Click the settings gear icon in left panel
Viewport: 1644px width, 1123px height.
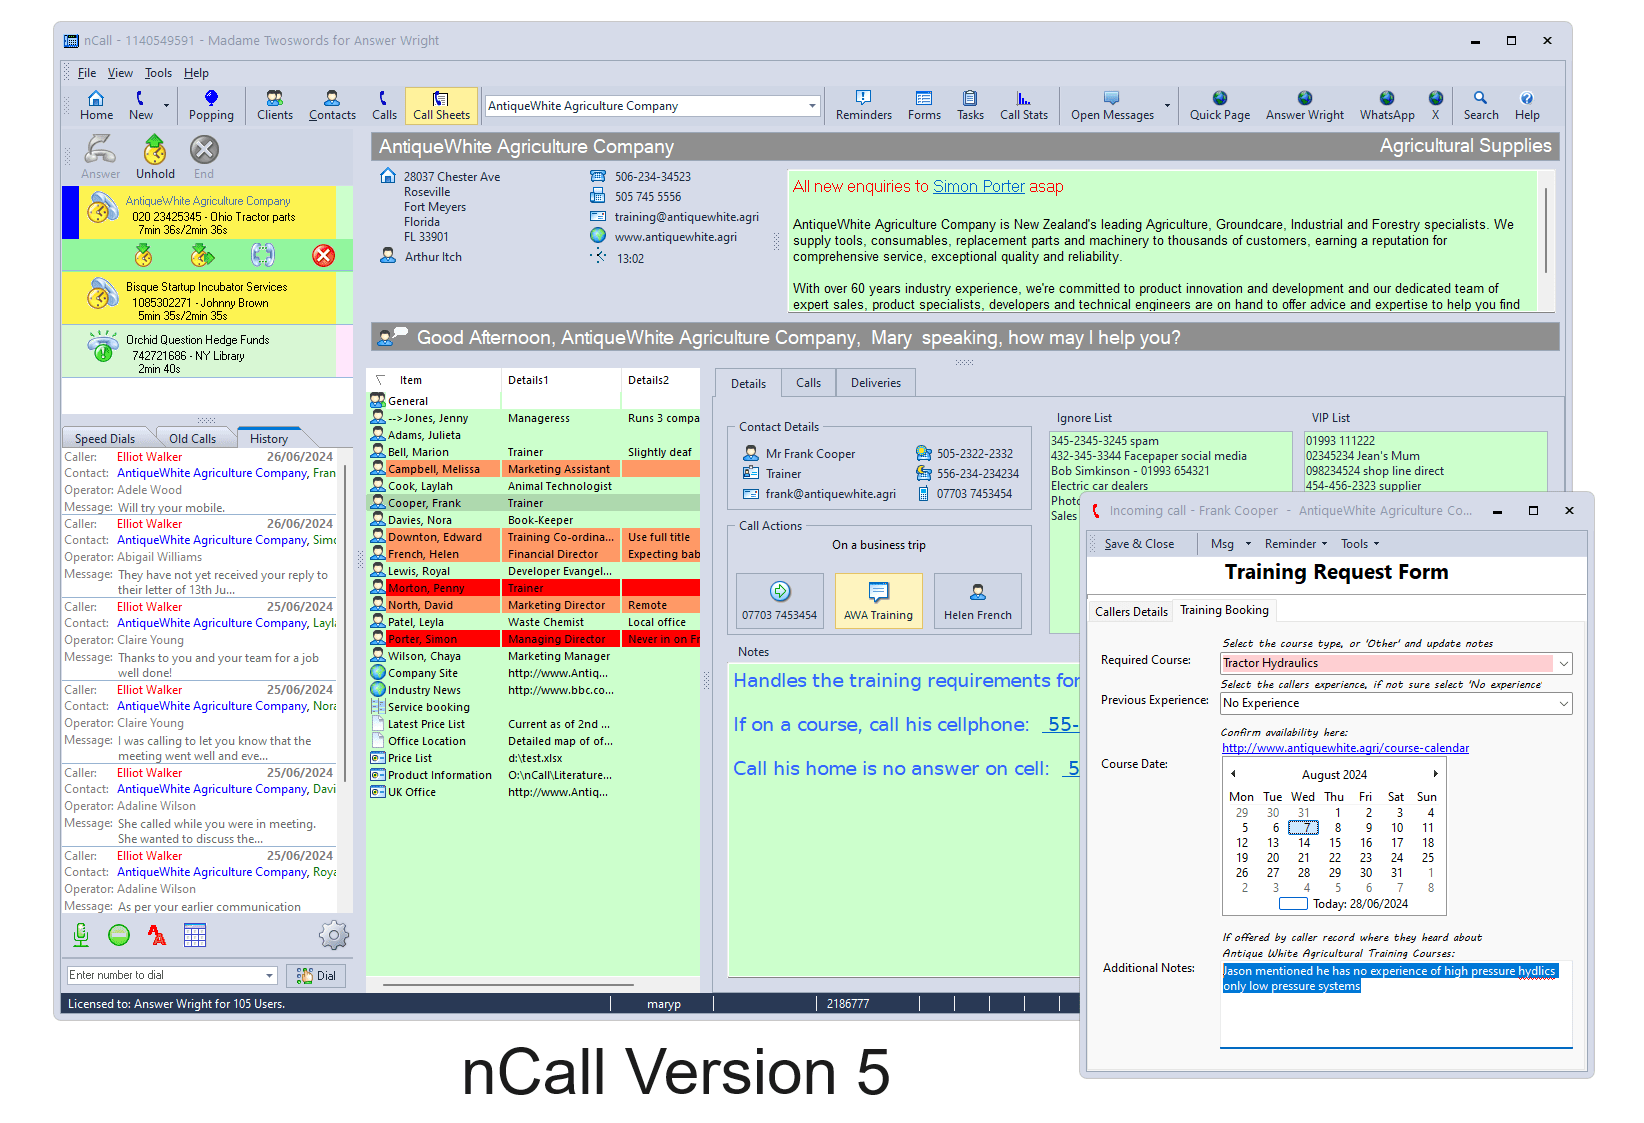333,935
